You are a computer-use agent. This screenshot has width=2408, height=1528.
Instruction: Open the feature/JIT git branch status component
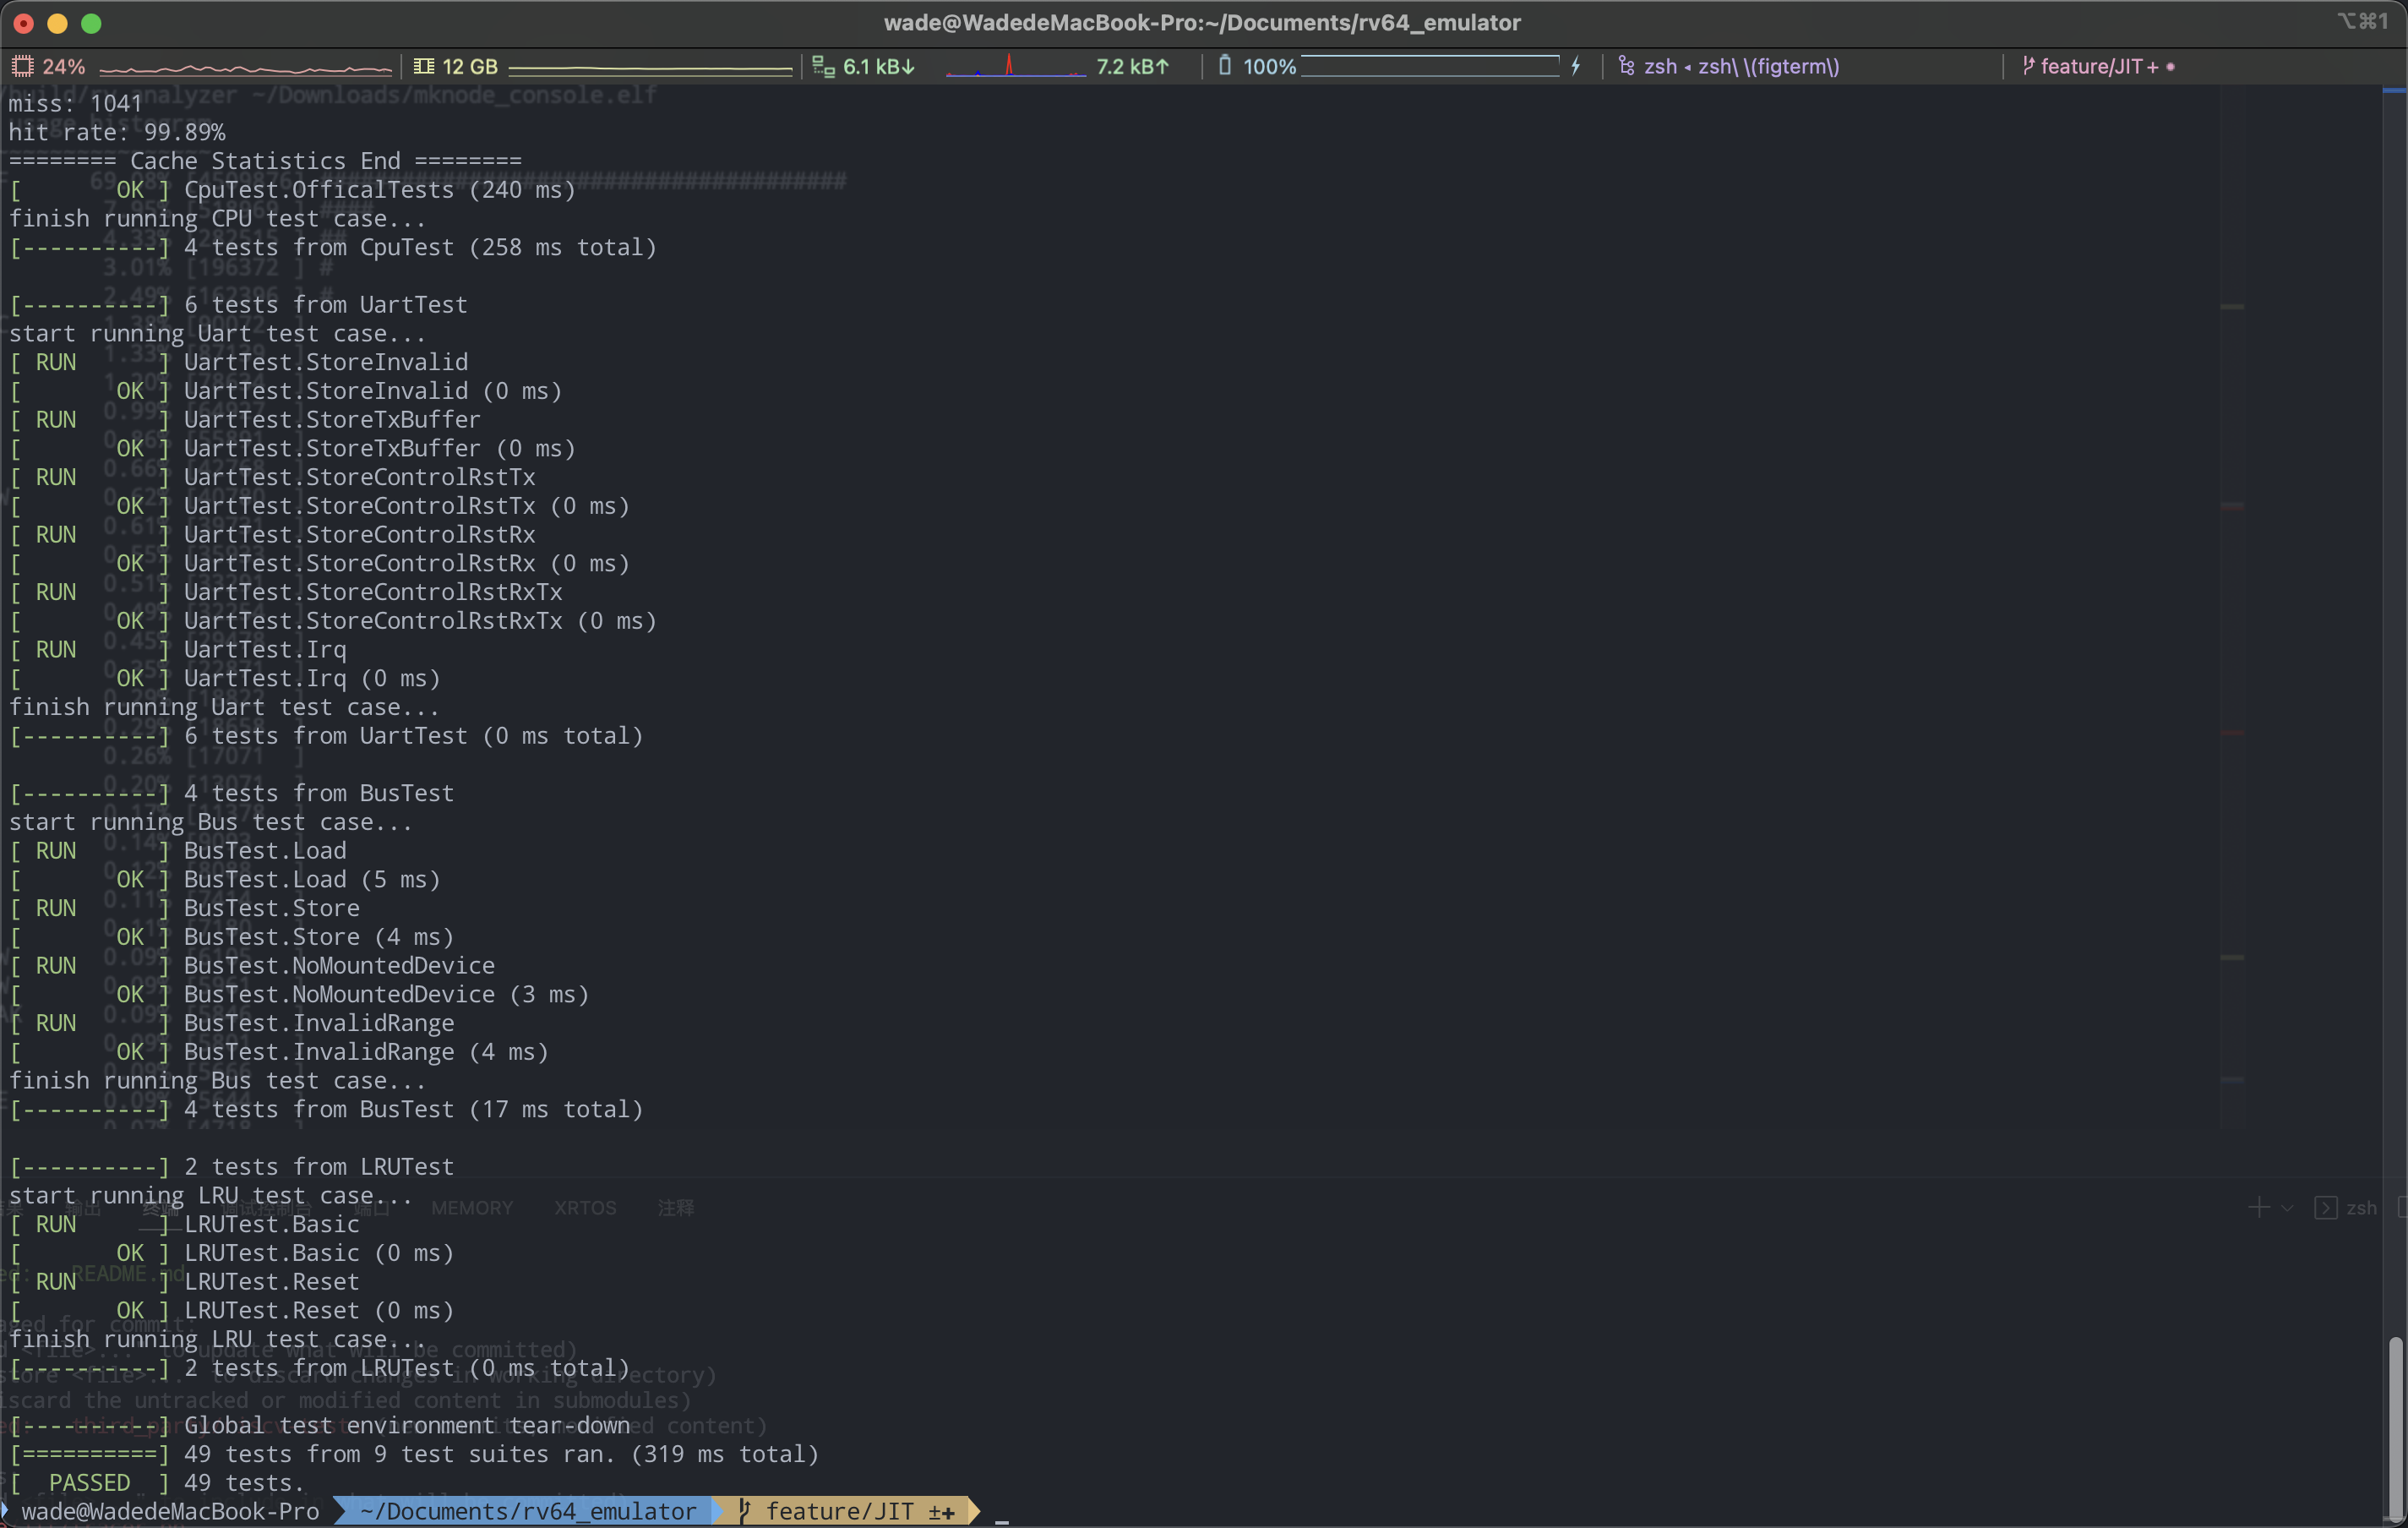point(2098,67)
